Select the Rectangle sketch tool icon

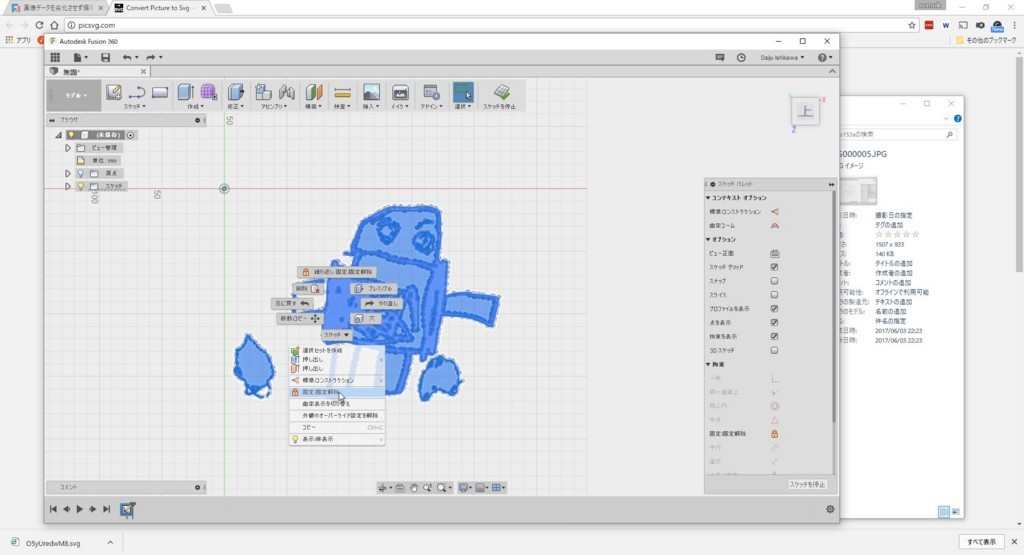click(160, 92)
